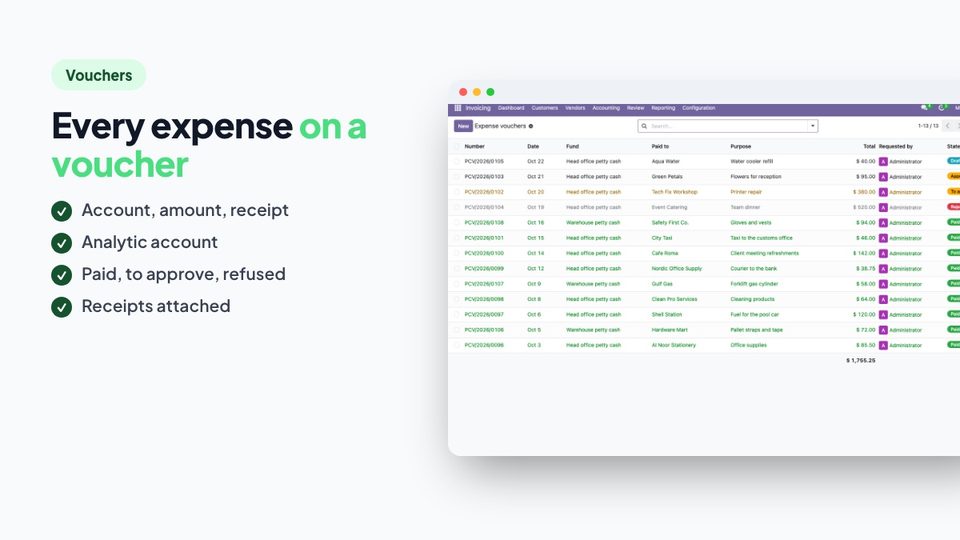Viewport: 960px width, 540px height.
Task: Sort by the Fund column header
Action: coord(572,146)
